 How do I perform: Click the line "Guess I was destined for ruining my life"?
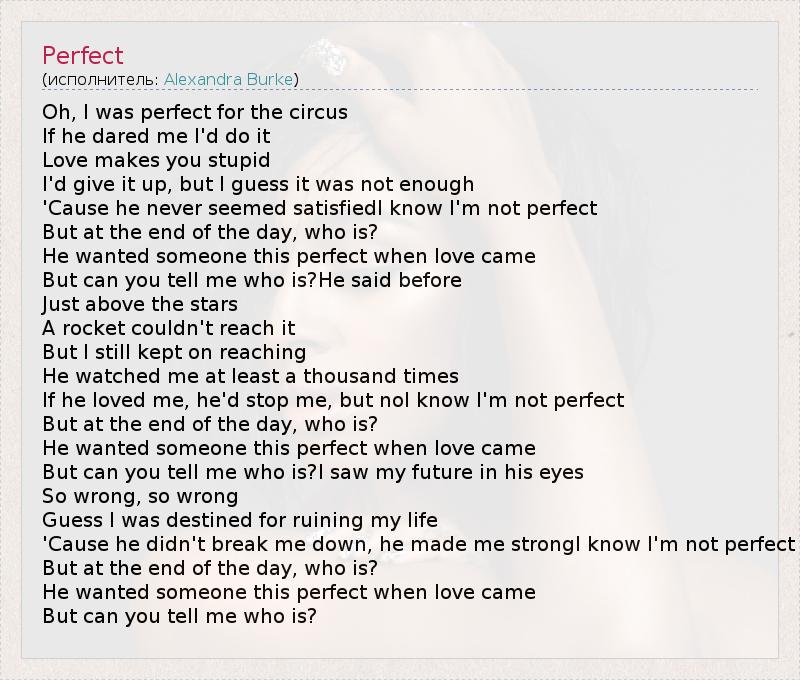(x=240, y=520)
